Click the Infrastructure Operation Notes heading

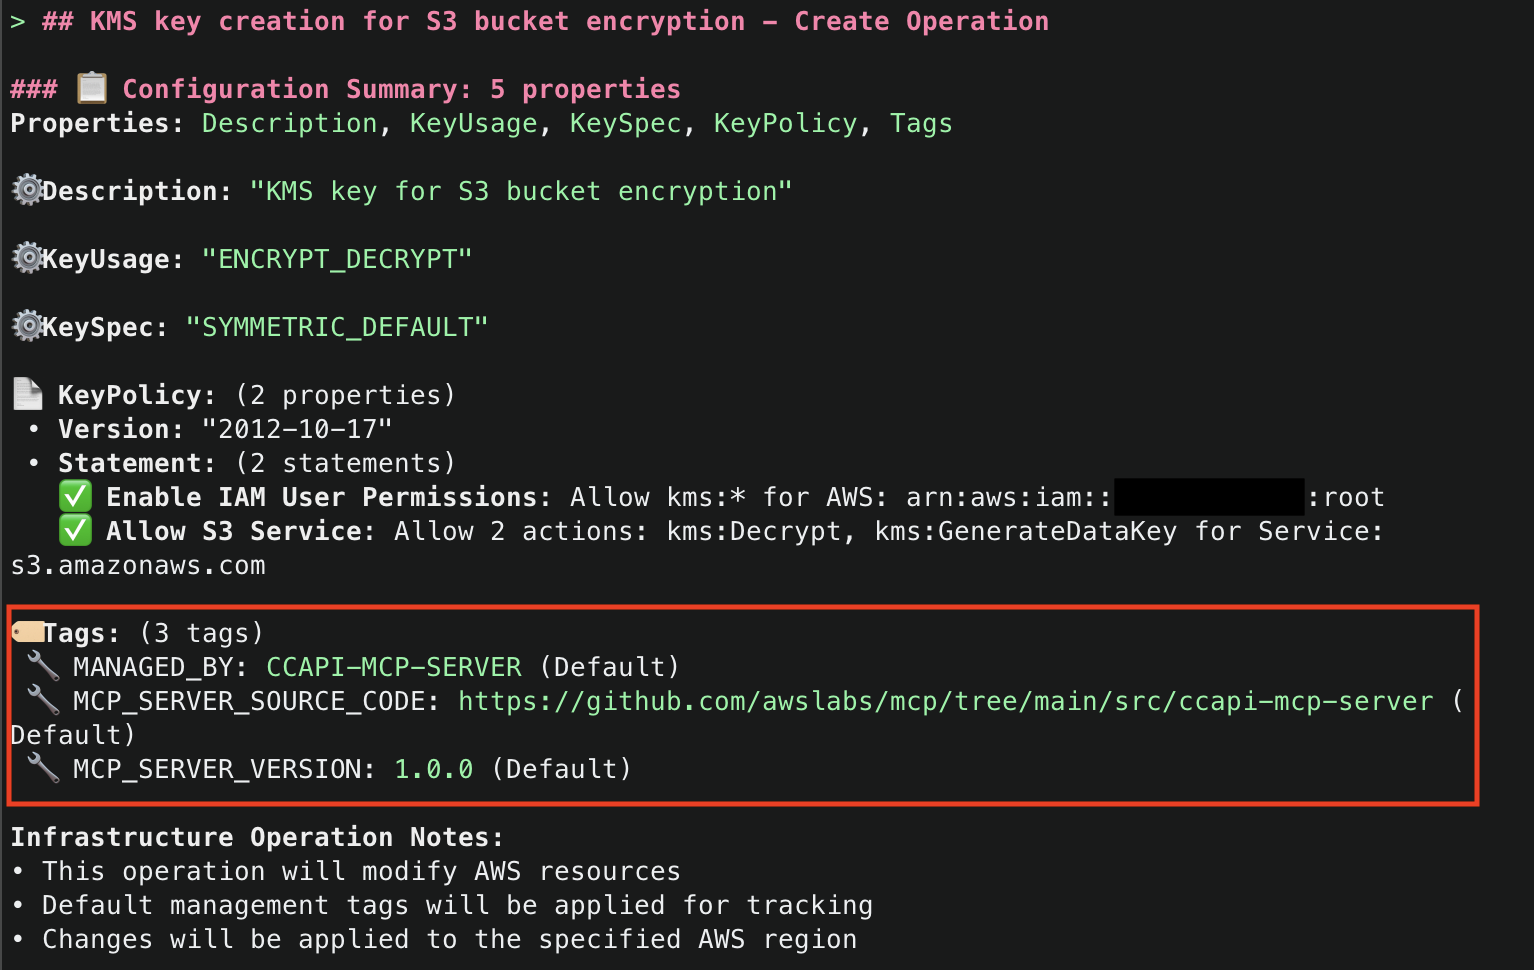tap(257, 837)
